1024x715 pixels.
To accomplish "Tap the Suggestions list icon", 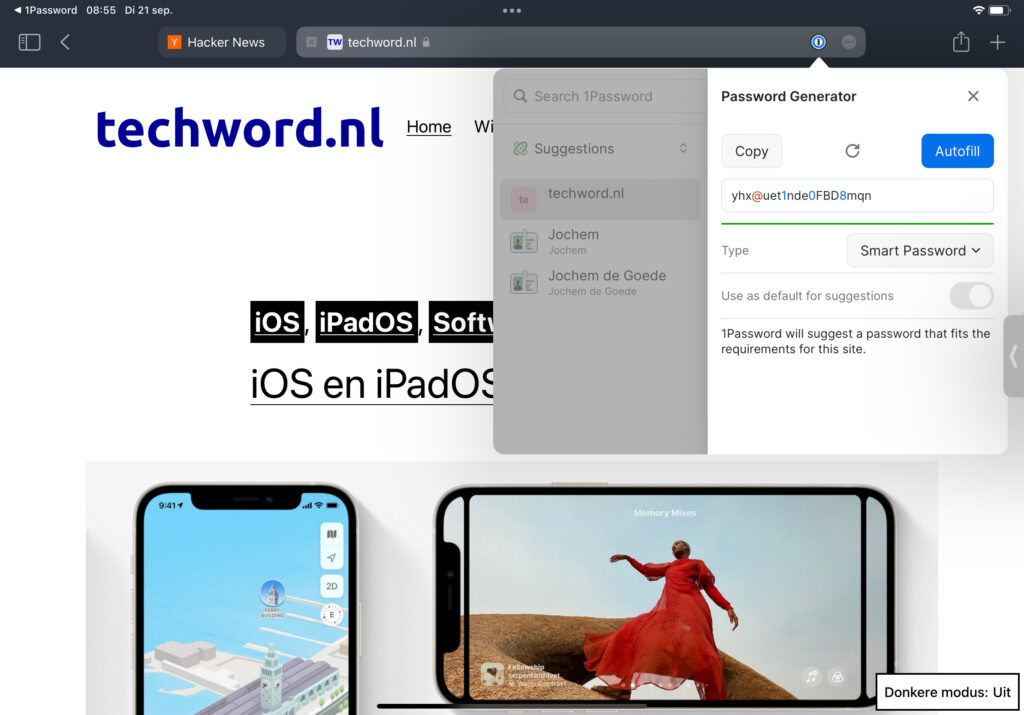I will (520, 148).
